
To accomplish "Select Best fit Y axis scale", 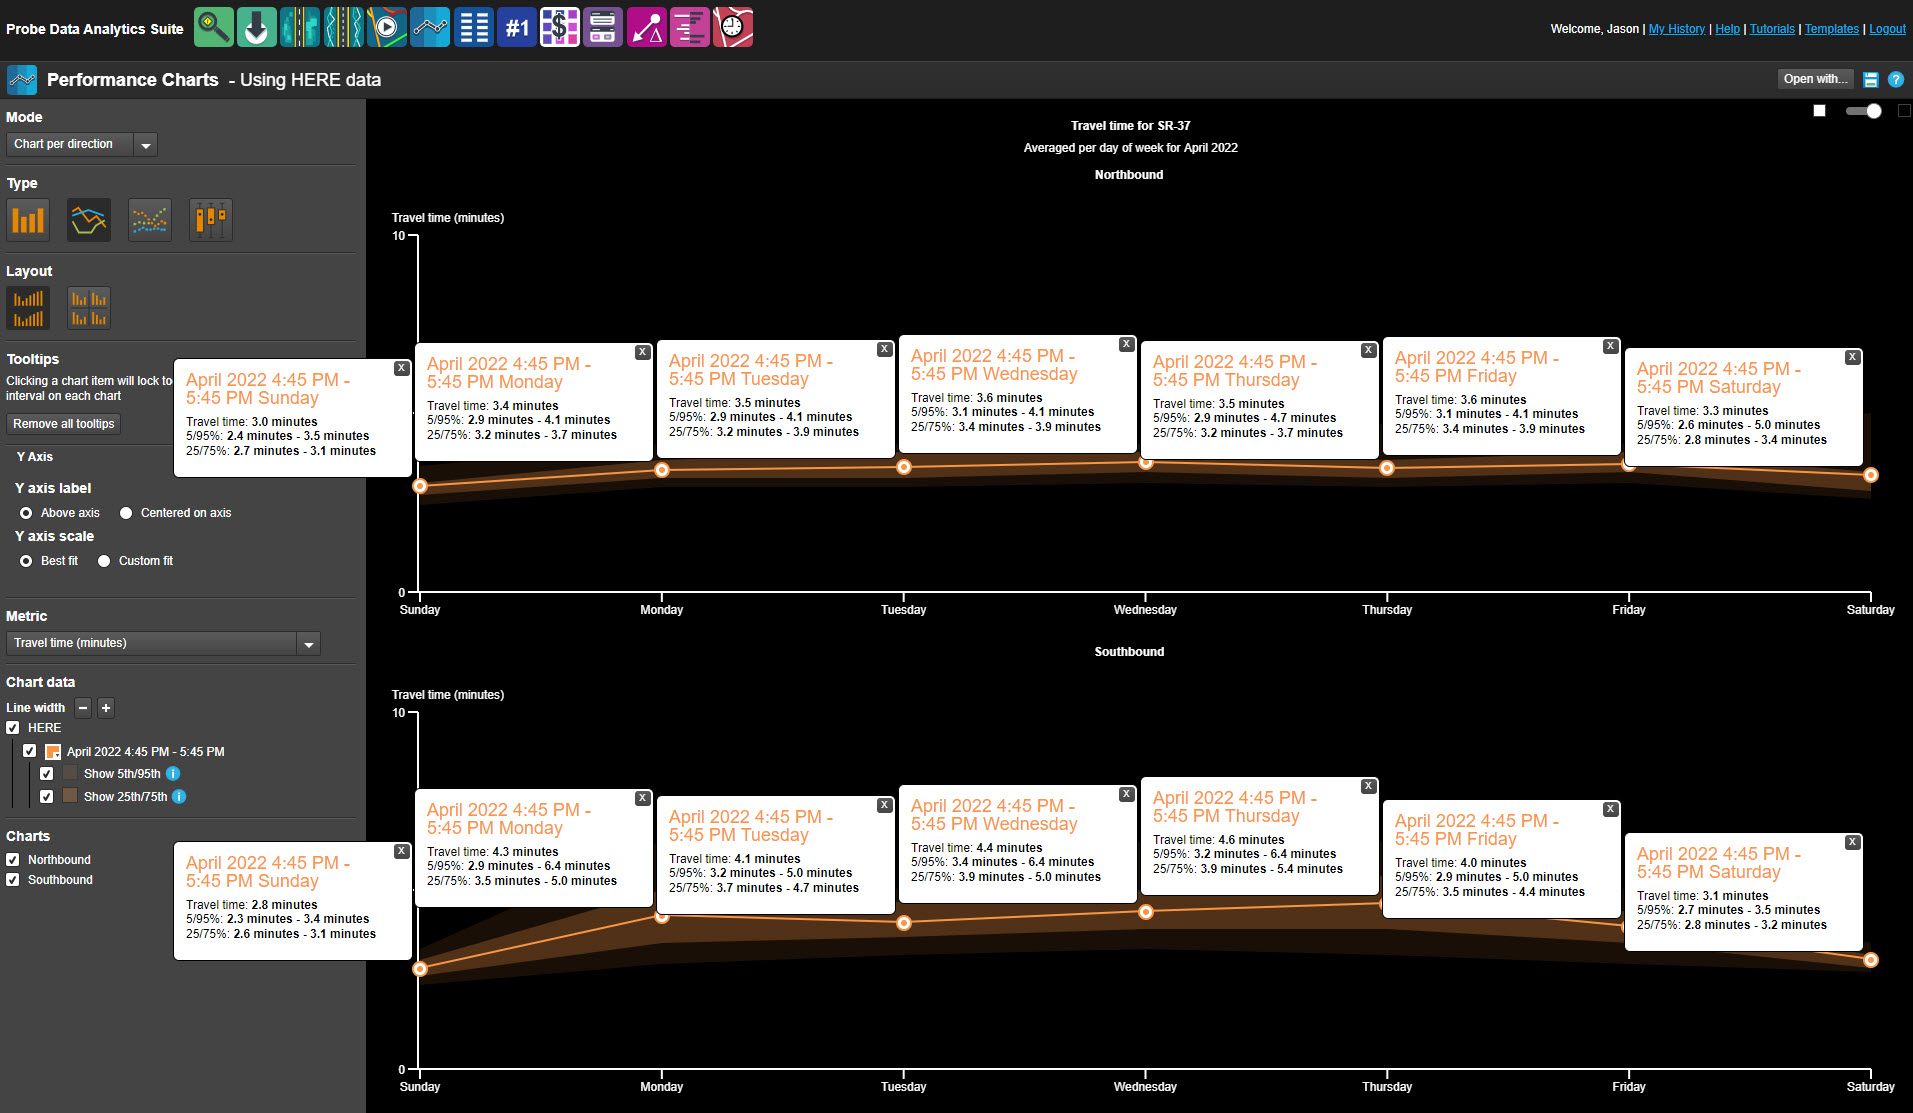I will (x=26, y=561).
